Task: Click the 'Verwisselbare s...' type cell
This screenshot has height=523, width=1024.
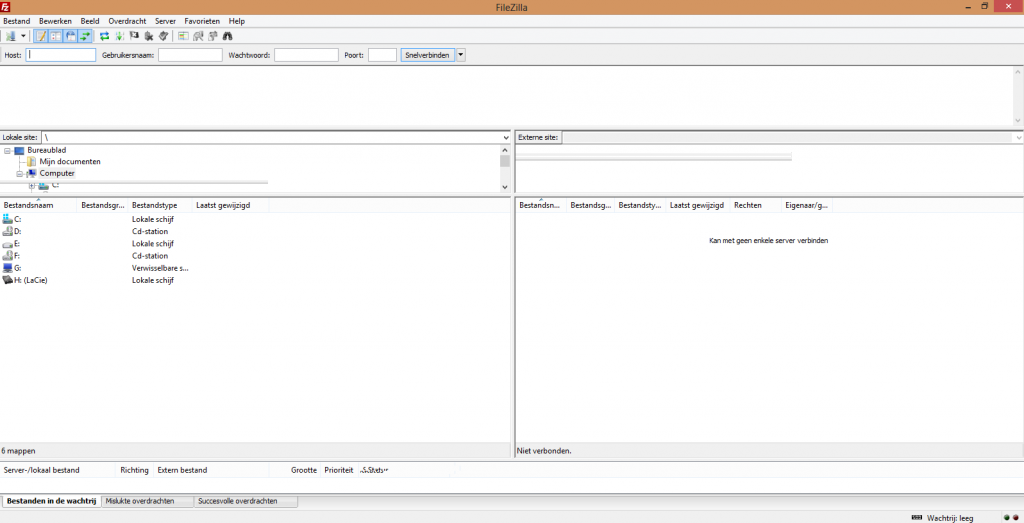Action: pyautogui.click(x=160, y=268)
